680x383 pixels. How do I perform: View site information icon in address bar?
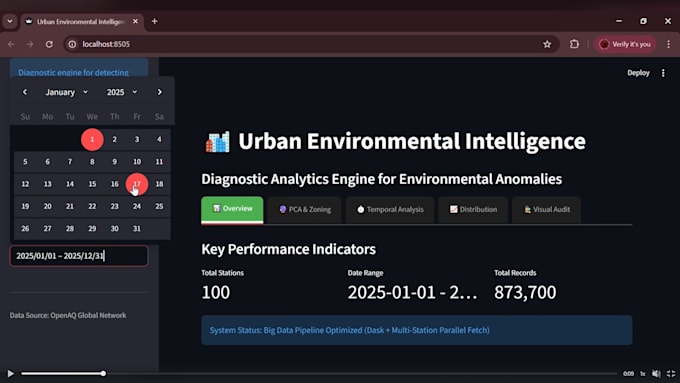(x=72, y=44)
